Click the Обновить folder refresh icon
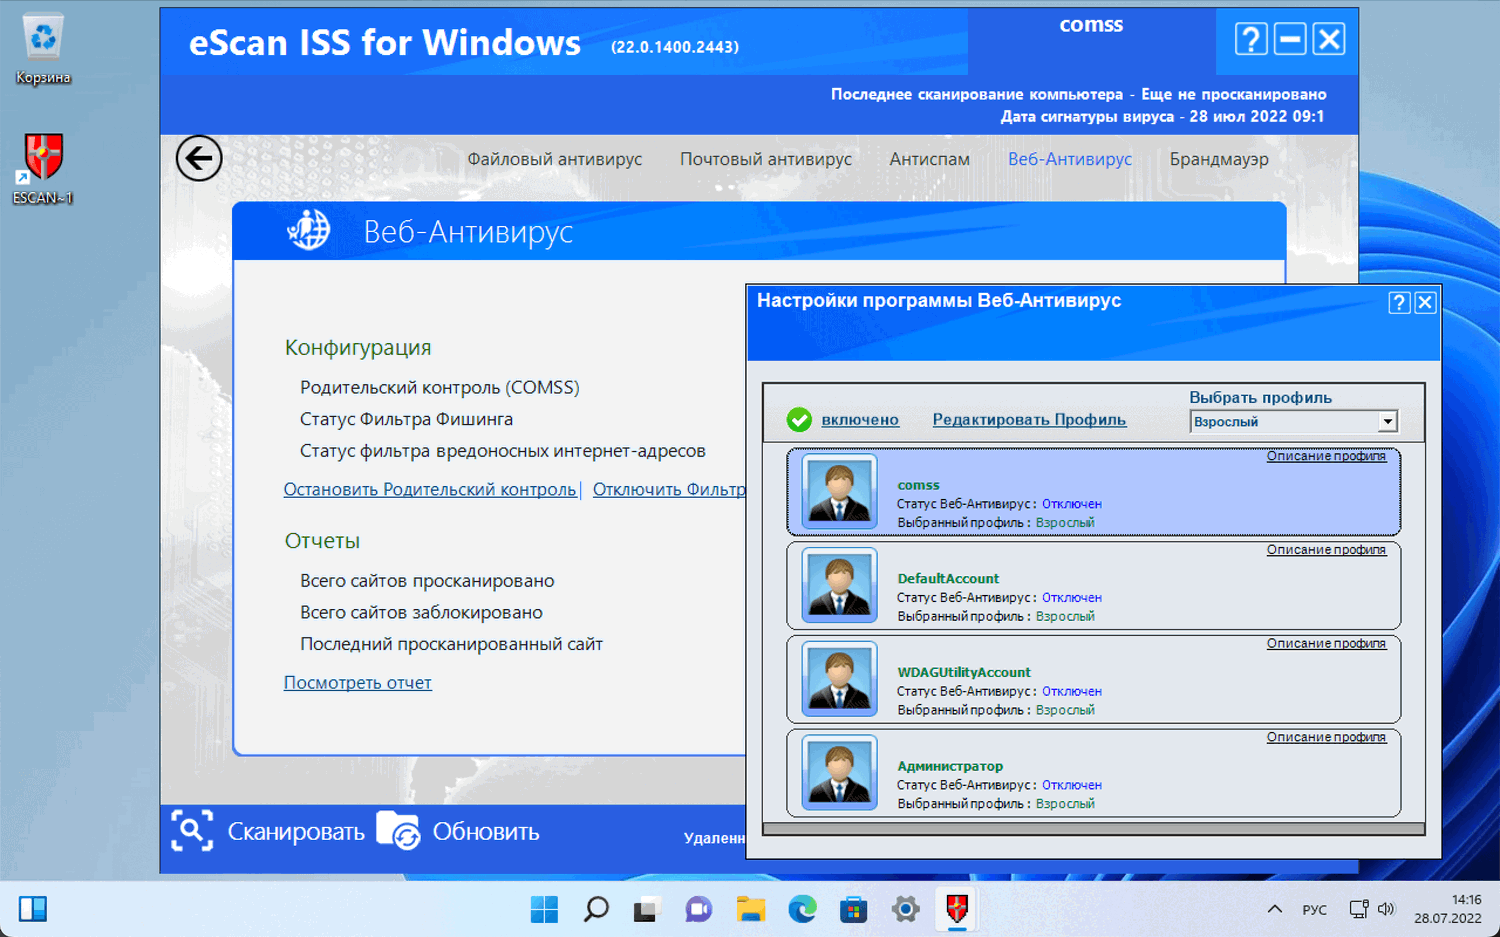The height and width of the screenshot is (937, 1500). (399, 831)
